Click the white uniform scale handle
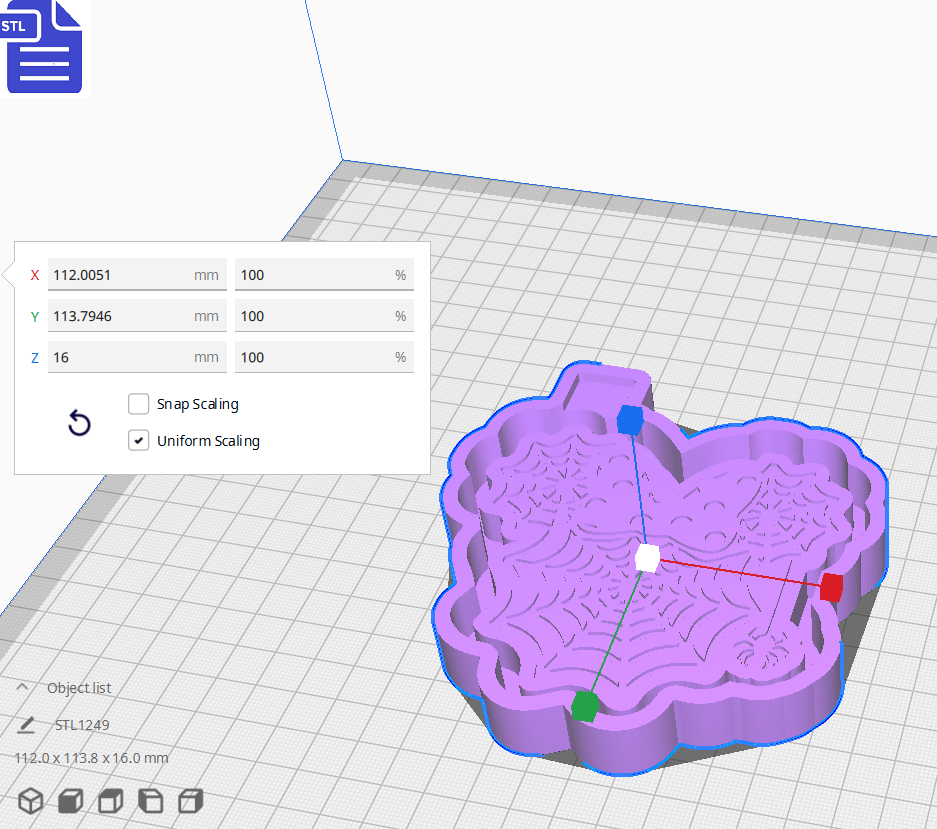 [x=646, y=559]
